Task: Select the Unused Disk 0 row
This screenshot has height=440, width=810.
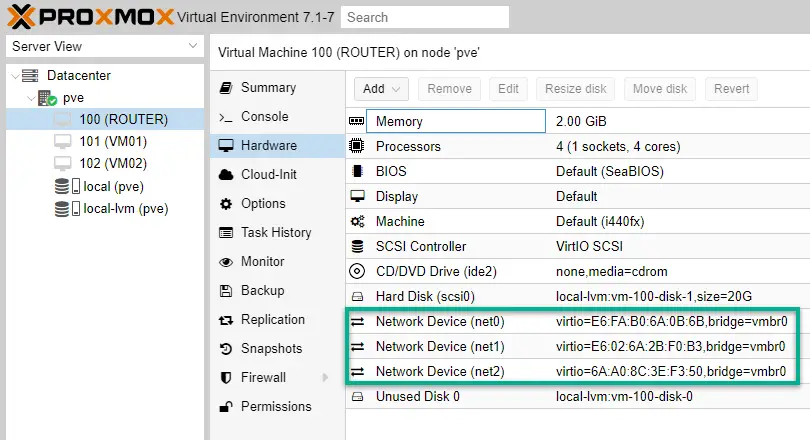Action: pos(578,396)
